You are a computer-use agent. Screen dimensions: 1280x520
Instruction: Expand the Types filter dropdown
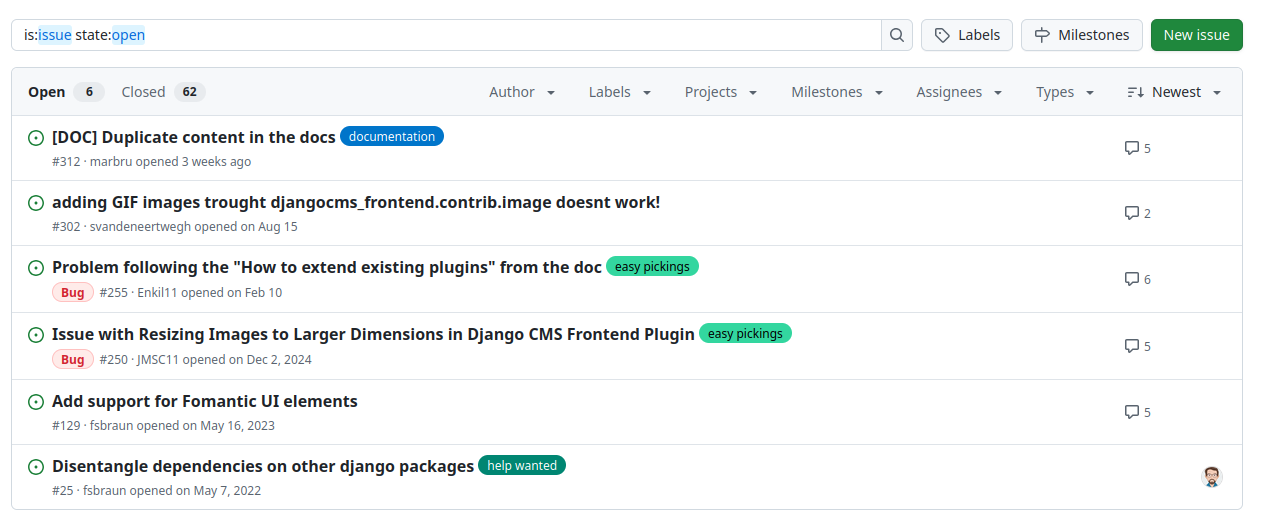click(1065, 92)
